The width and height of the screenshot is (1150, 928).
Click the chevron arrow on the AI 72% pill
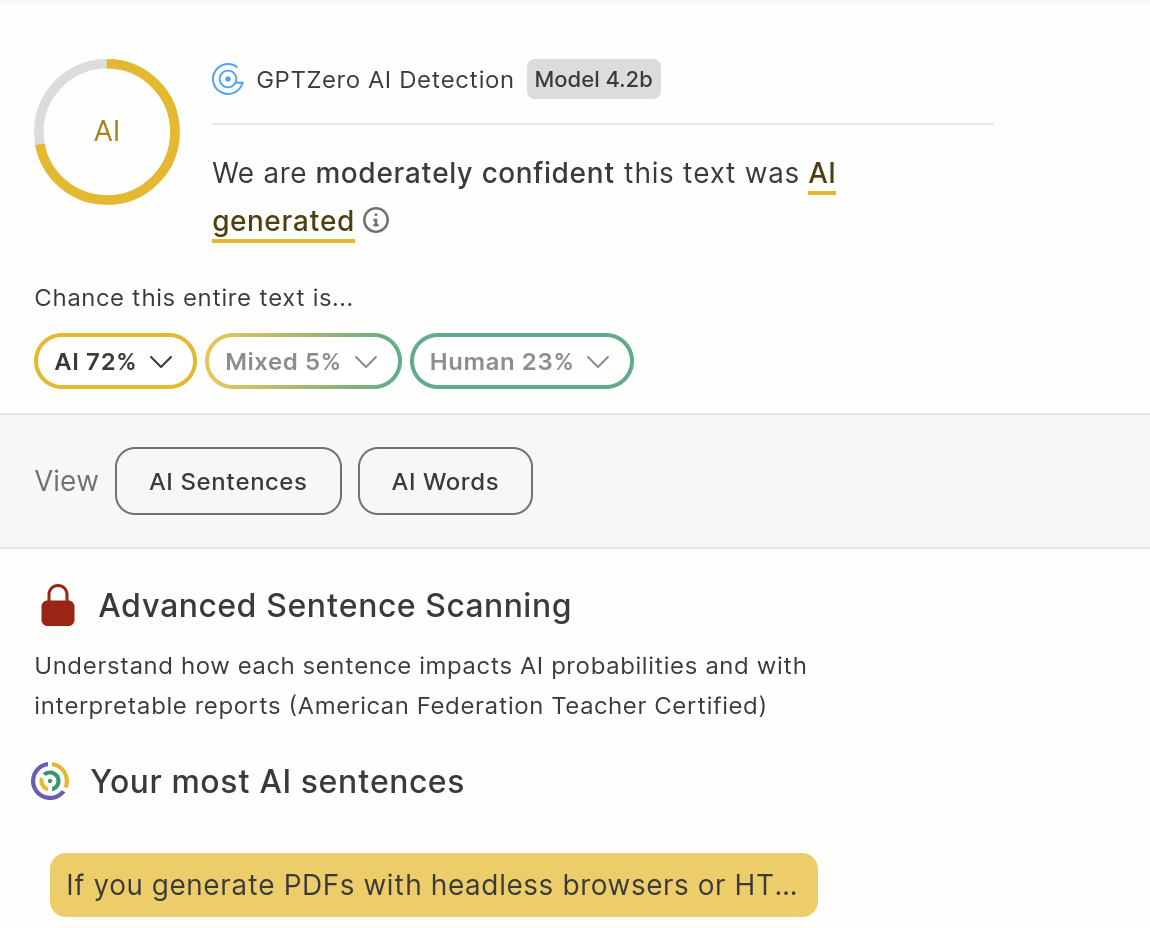(x=161, y=362)
